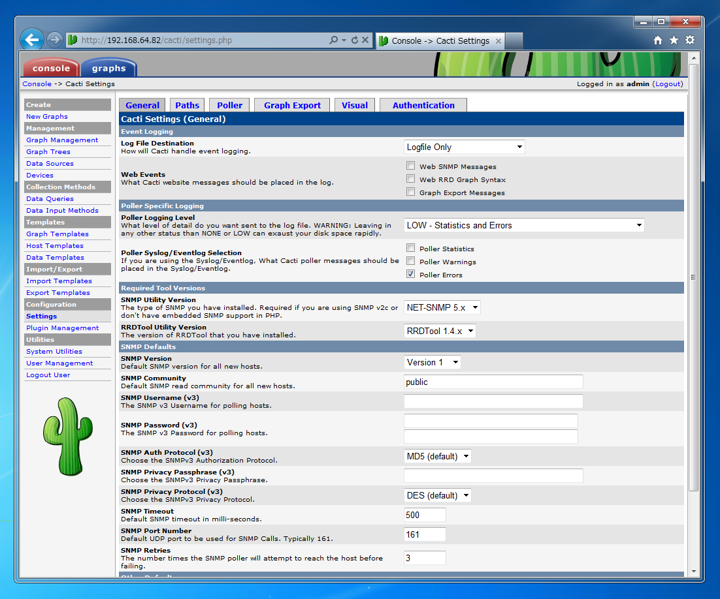Check the Poller Warnings box
This screenshot has width=720, height=599.
pos(411,261)
